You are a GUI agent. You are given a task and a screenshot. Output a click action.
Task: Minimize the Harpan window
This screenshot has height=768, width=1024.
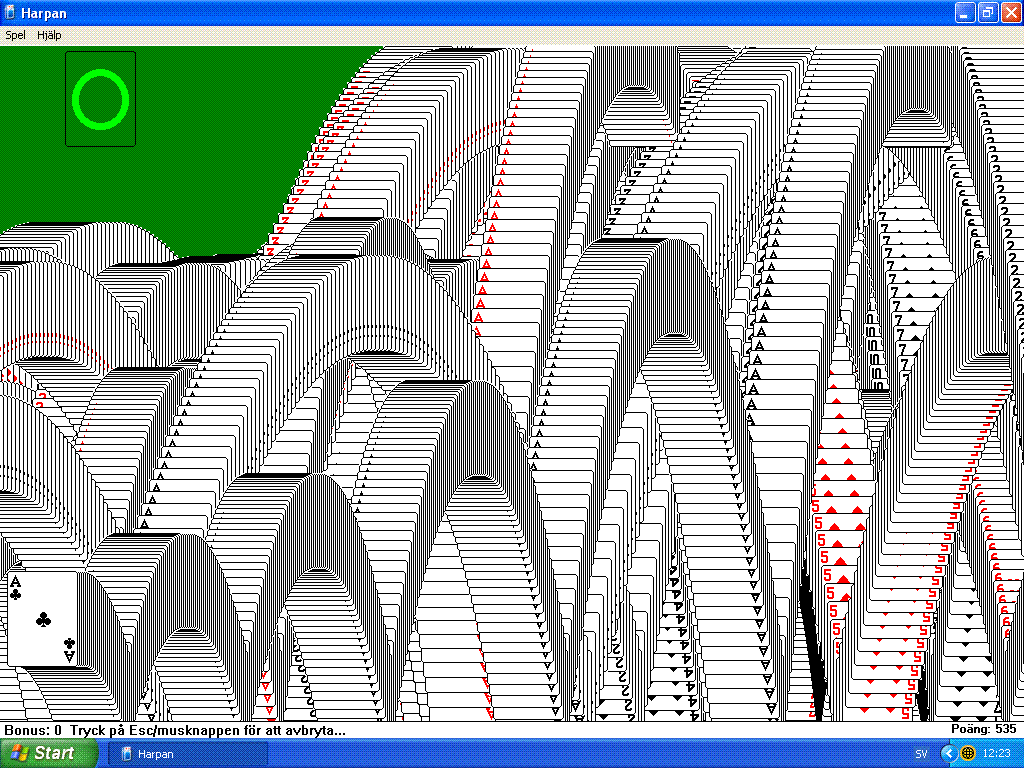[965, 13]
